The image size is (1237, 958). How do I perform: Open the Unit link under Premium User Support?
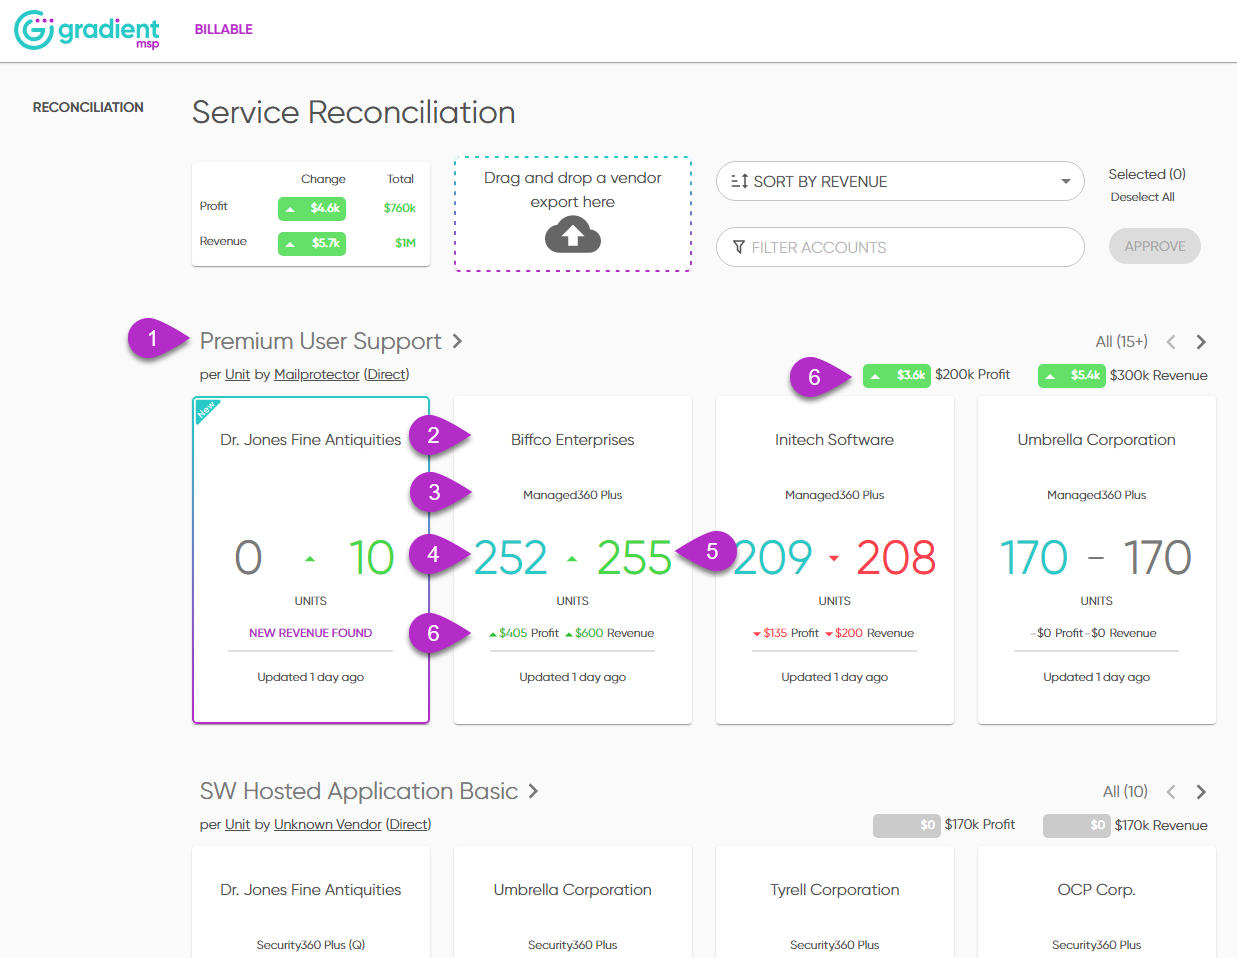(237, 374)
